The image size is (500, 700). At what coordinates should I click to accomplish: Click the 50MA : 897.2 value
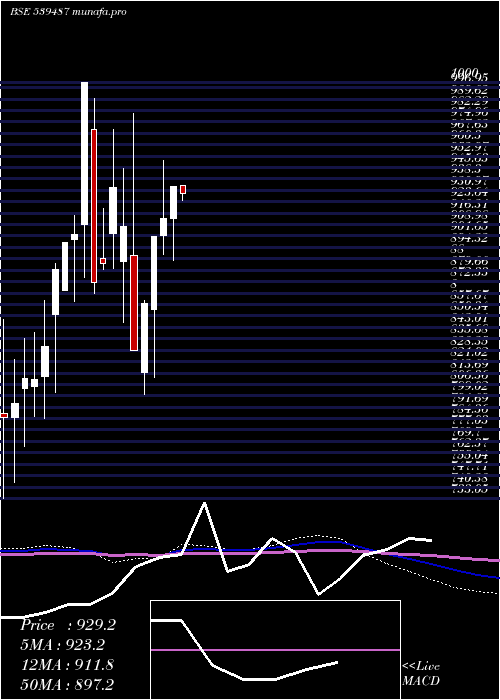click(68, 685)
